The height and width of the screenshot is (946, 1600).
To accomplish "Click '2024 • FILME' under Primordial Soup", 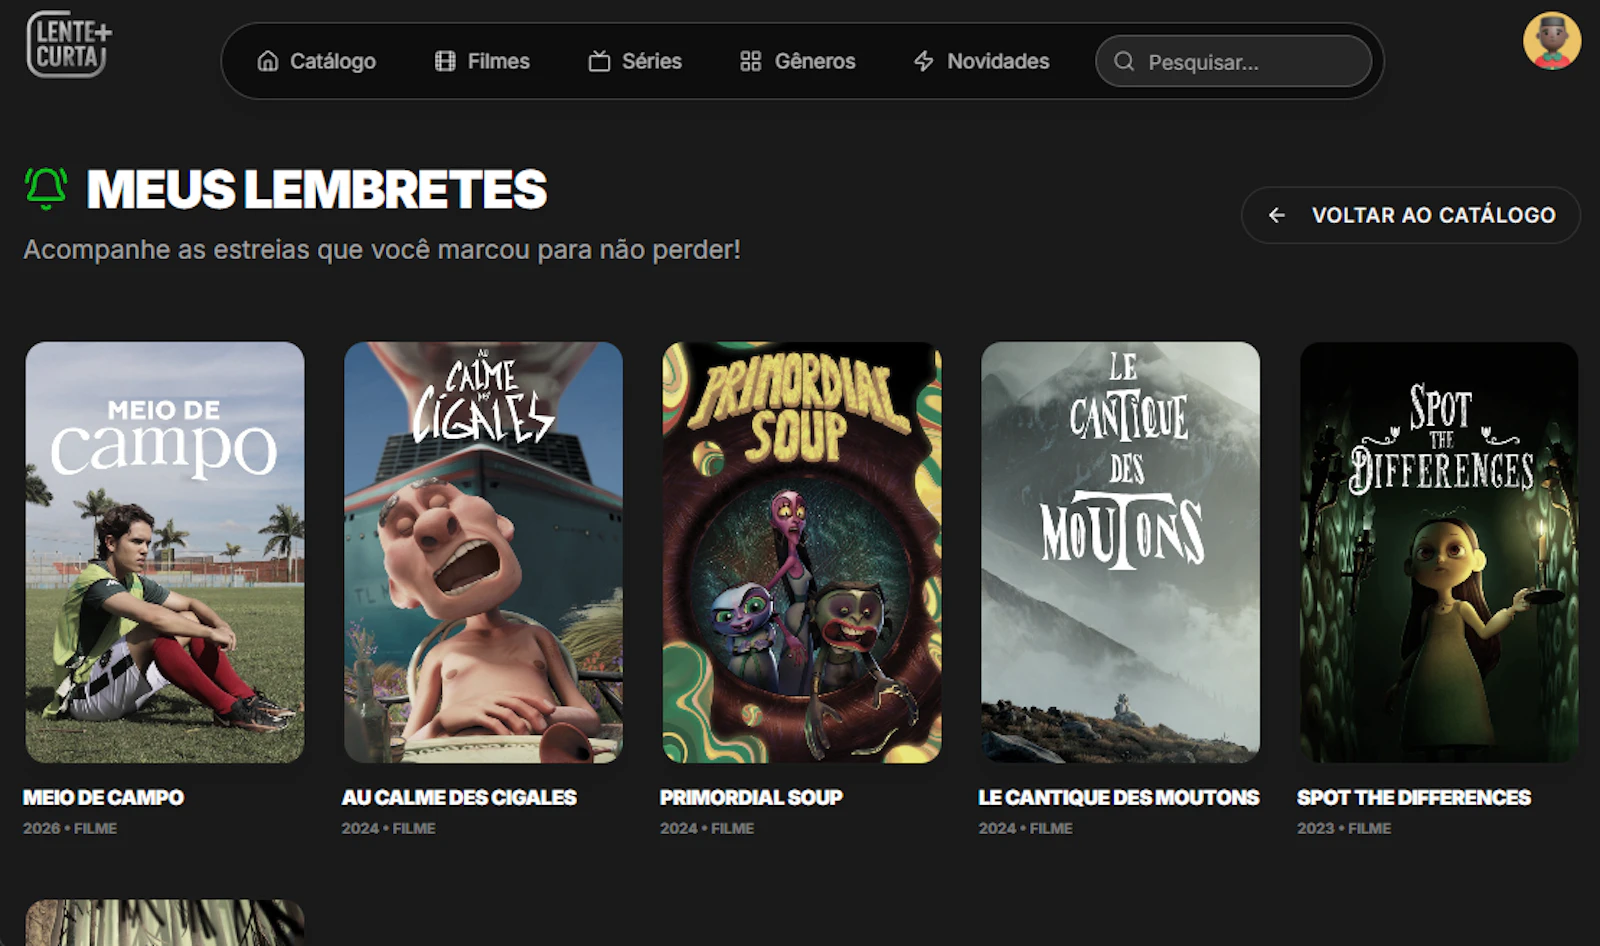I will (707, 828).
